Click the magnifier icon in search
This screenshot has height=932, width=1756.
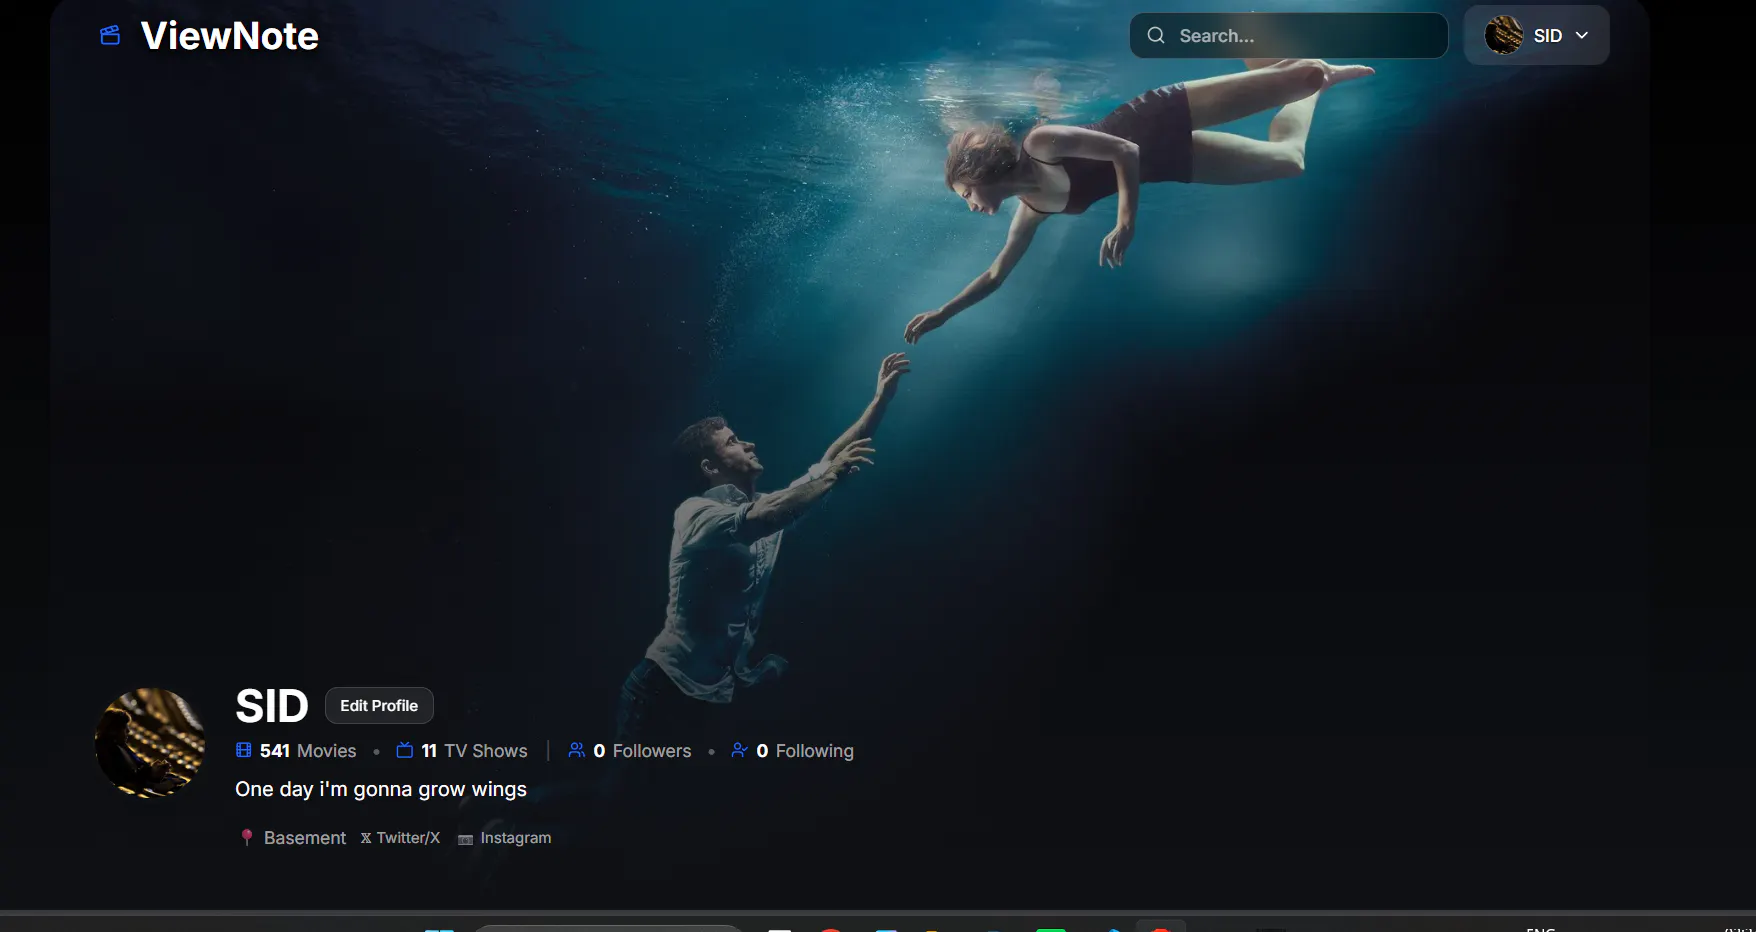pyautogui.click(x=1156, y=35)
